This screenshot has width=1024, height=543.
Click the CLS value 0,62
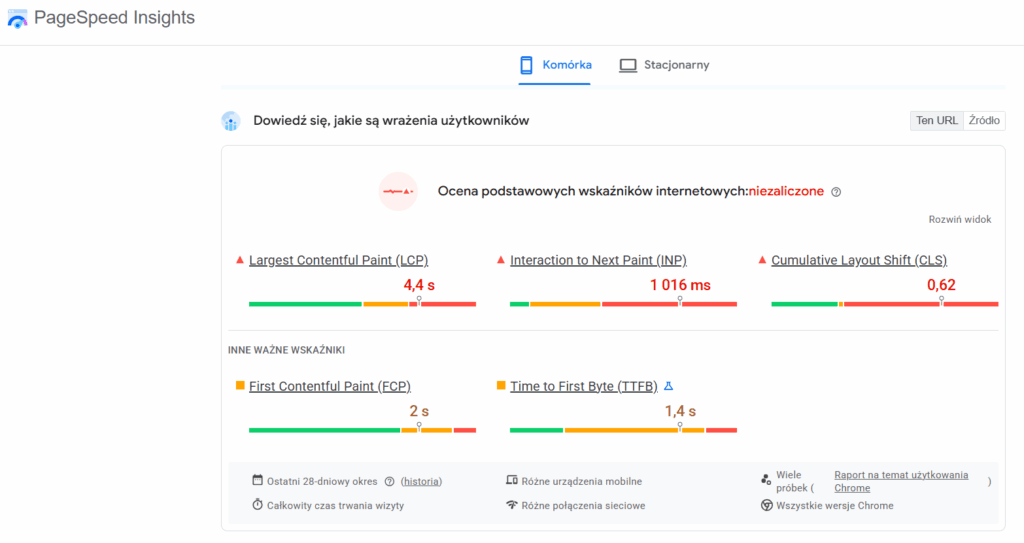coord(941,285)
